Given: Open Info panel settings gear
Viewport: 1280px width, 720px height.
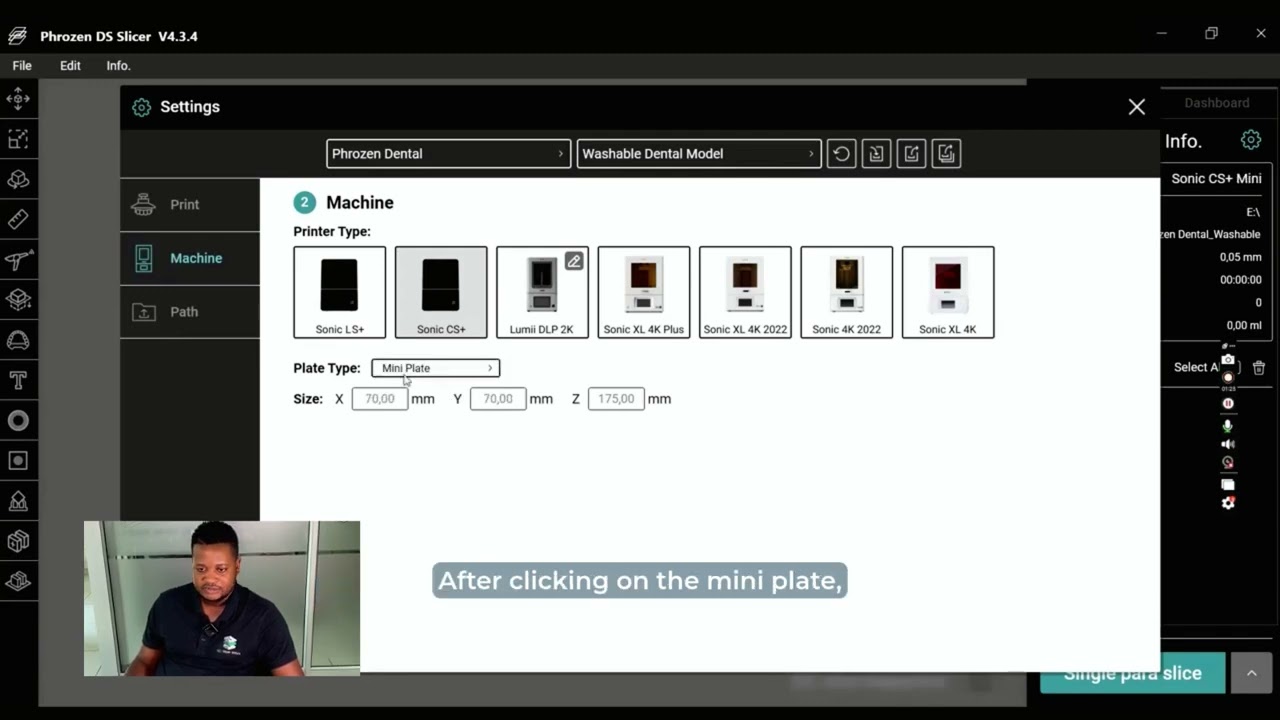Looking at the screenshot, I should click(x=1250, y=140).
